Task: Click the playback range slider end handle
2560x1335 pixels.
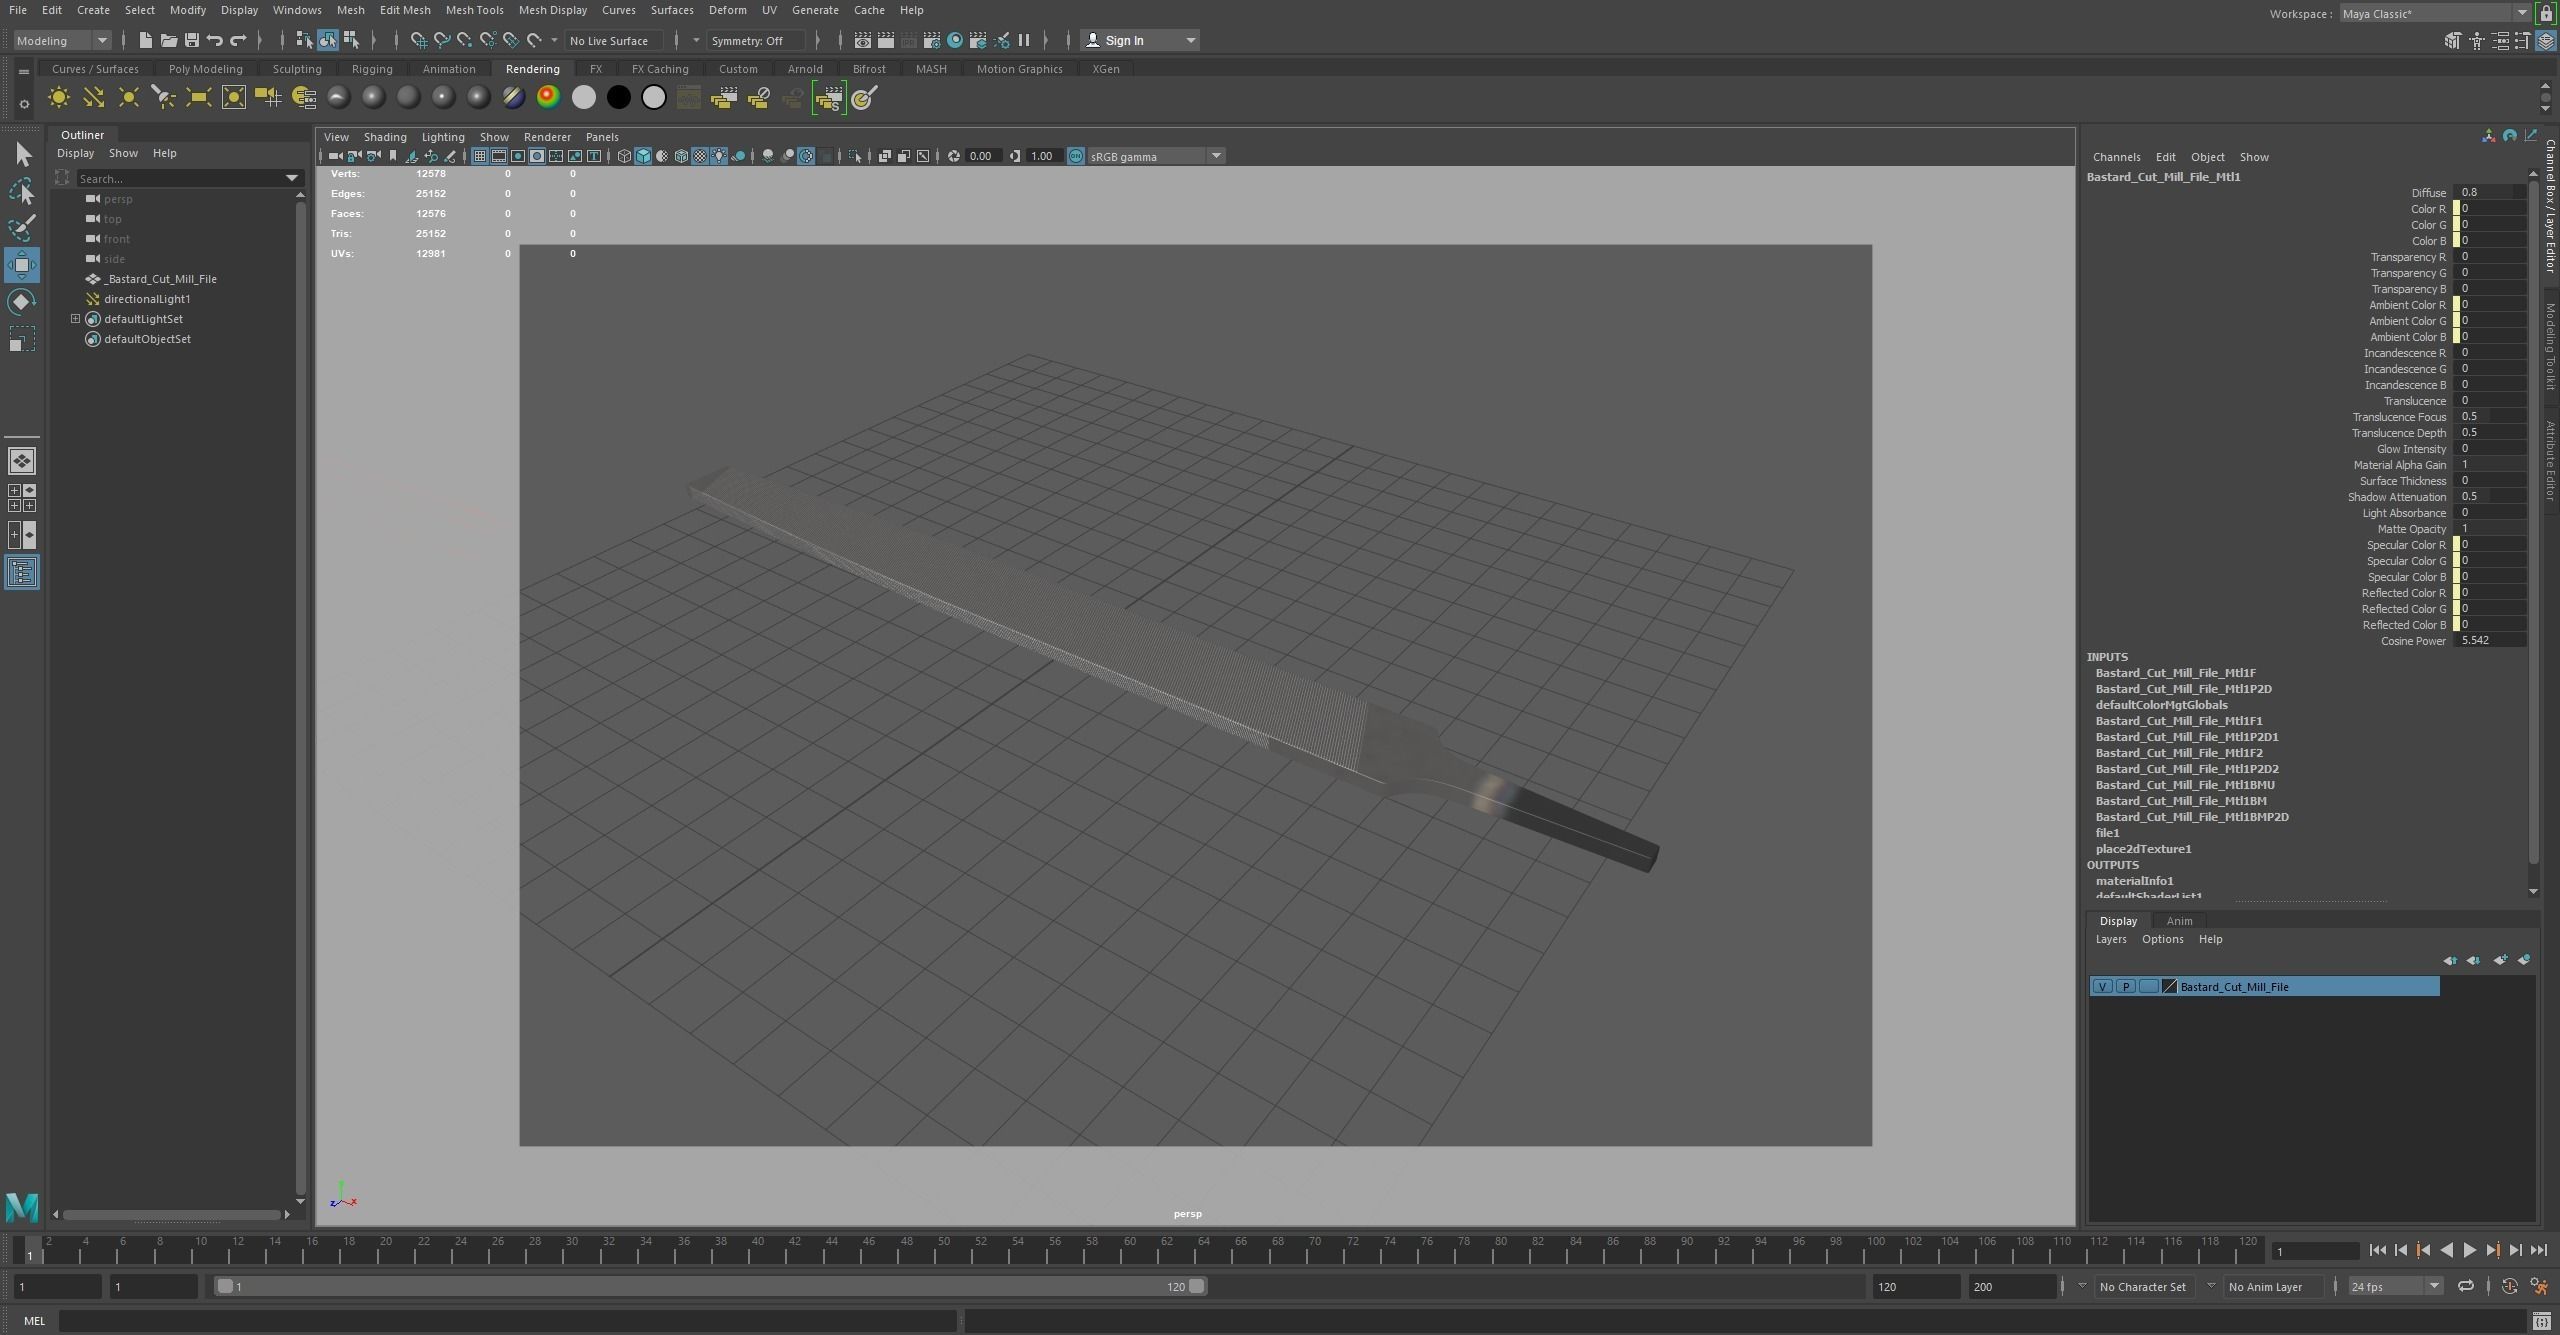Action: (1196, 1287)
